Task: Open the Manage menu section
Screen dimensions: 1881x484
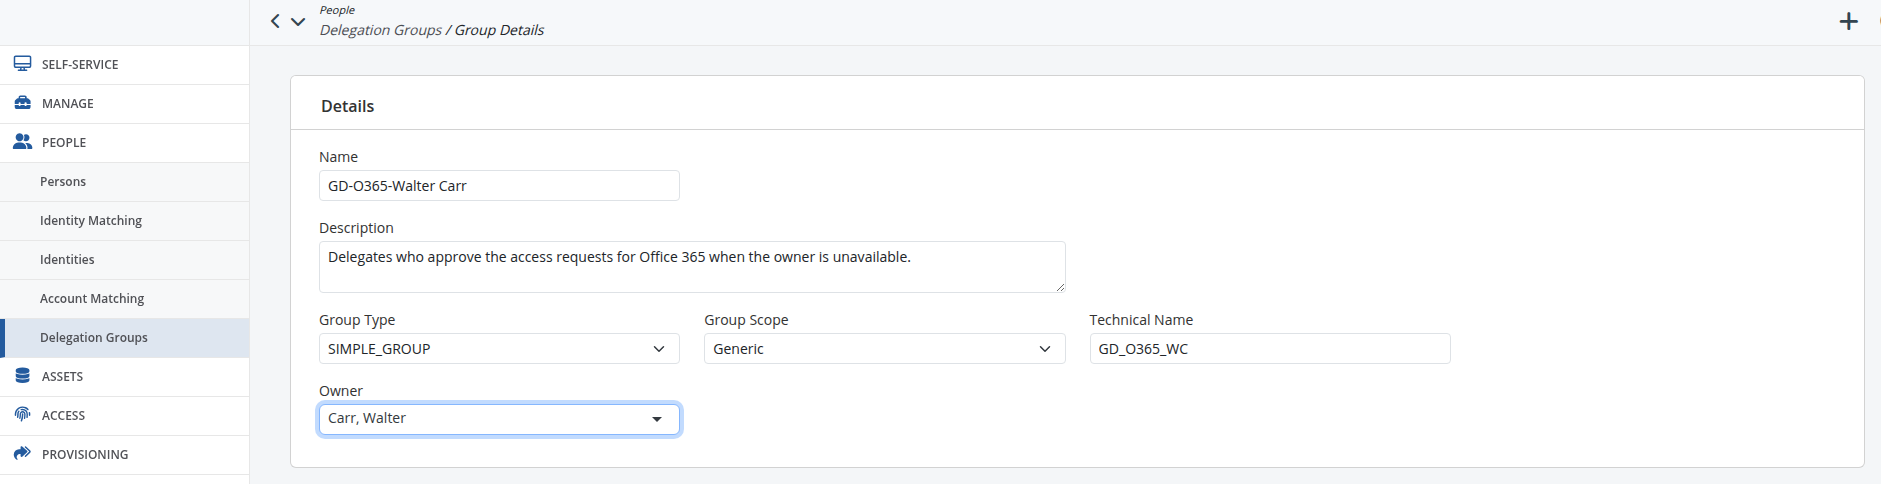Action: 124,103
